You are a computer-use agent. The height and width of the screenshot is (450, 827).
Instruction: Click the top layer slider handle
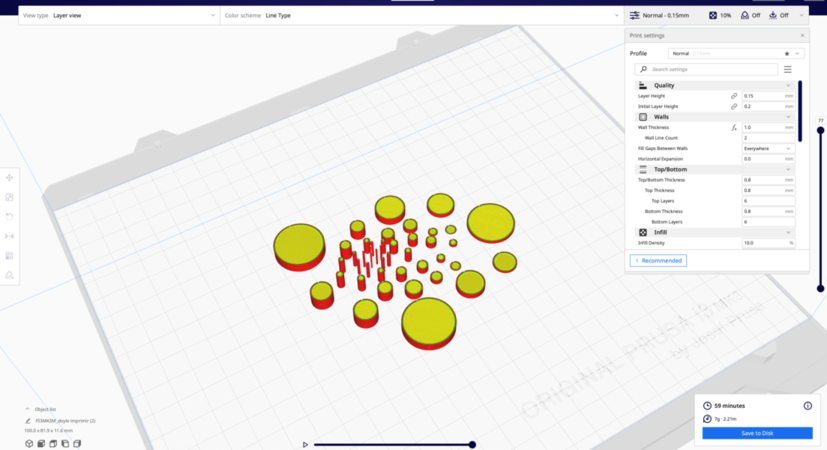820,130
